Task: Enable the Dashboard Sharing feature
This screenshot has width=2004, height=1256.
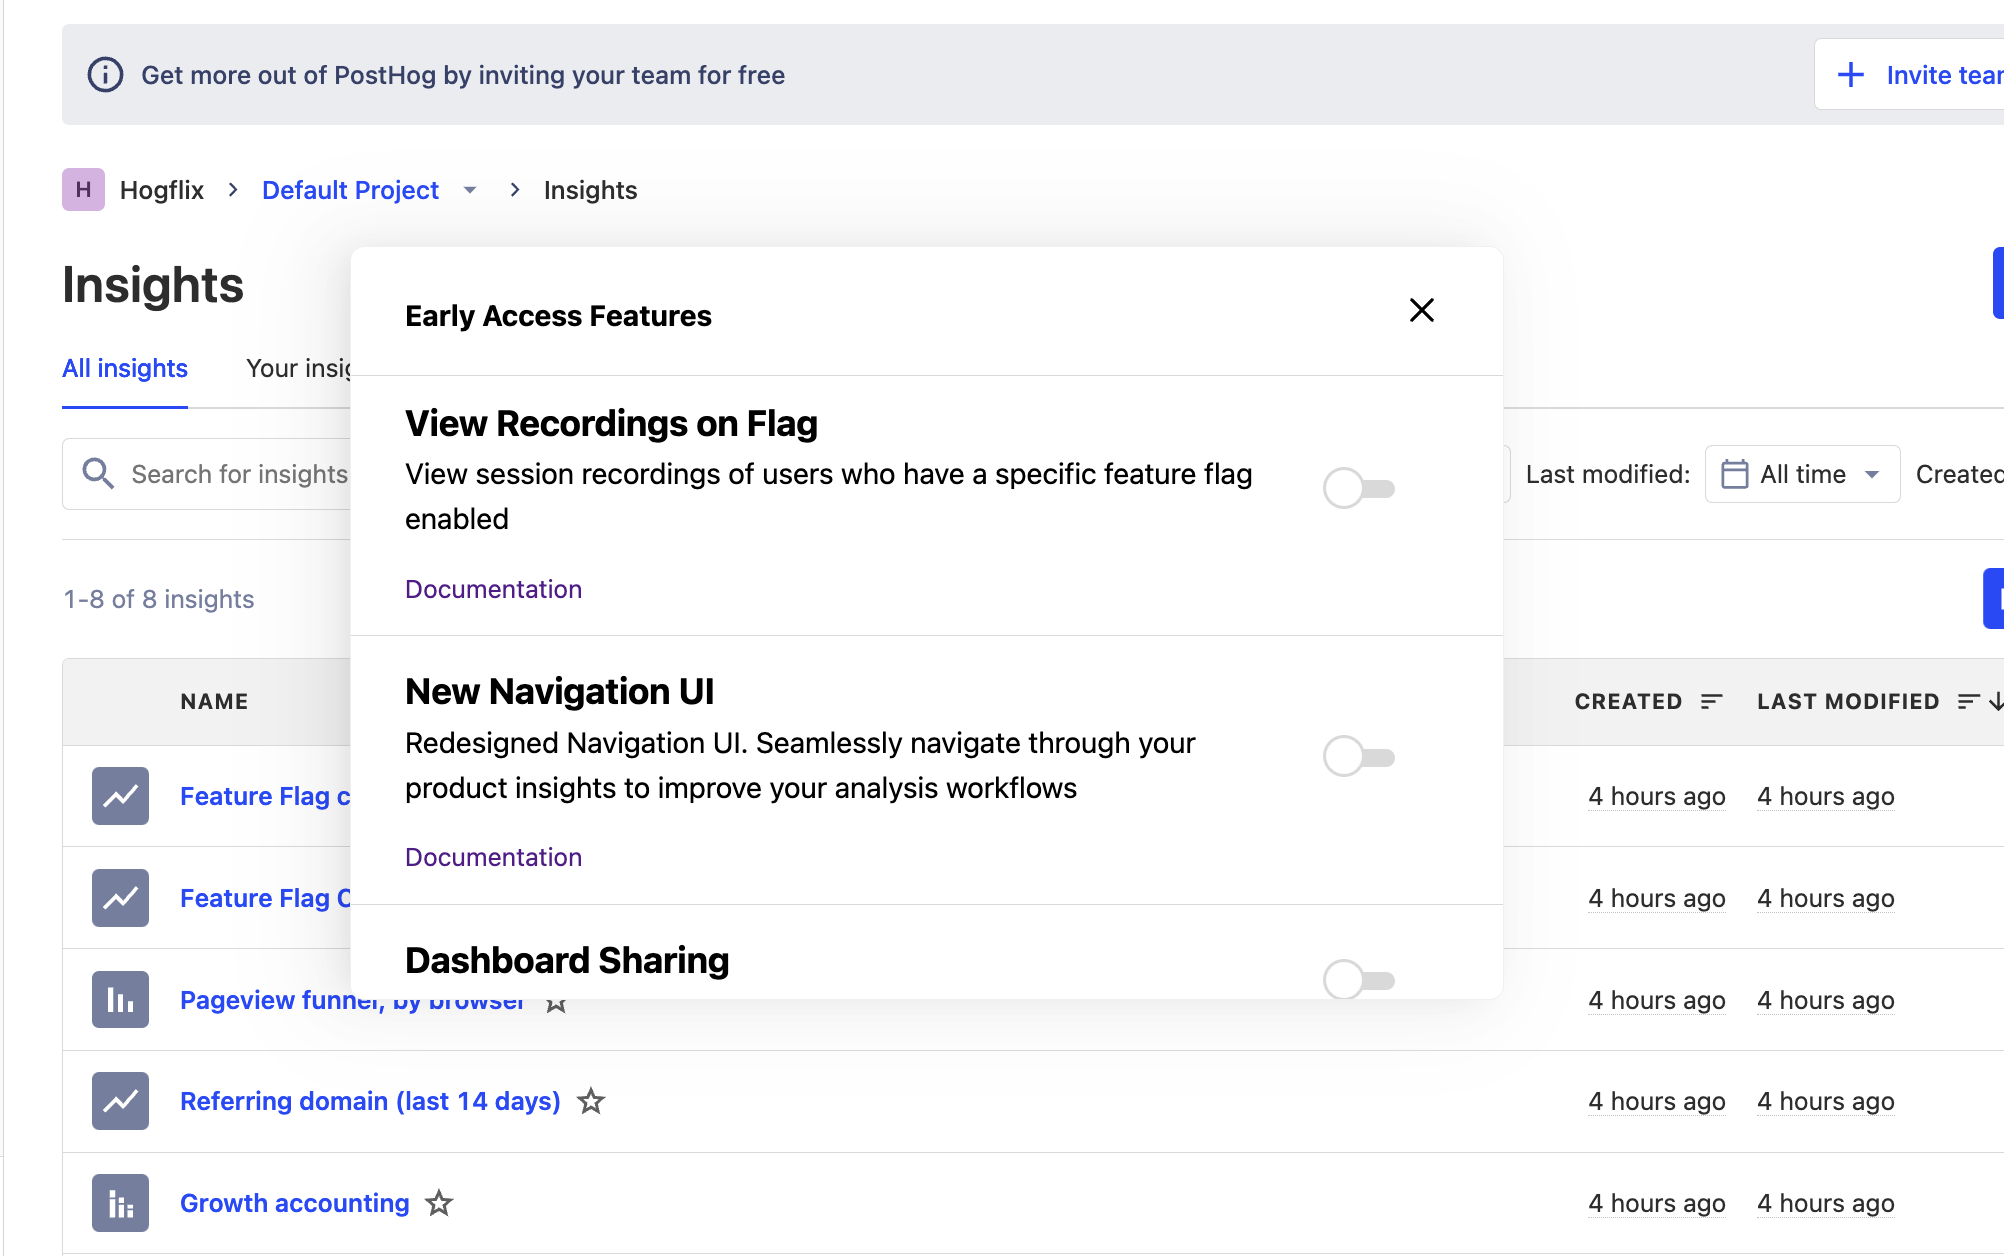Action: (1358, 980)
